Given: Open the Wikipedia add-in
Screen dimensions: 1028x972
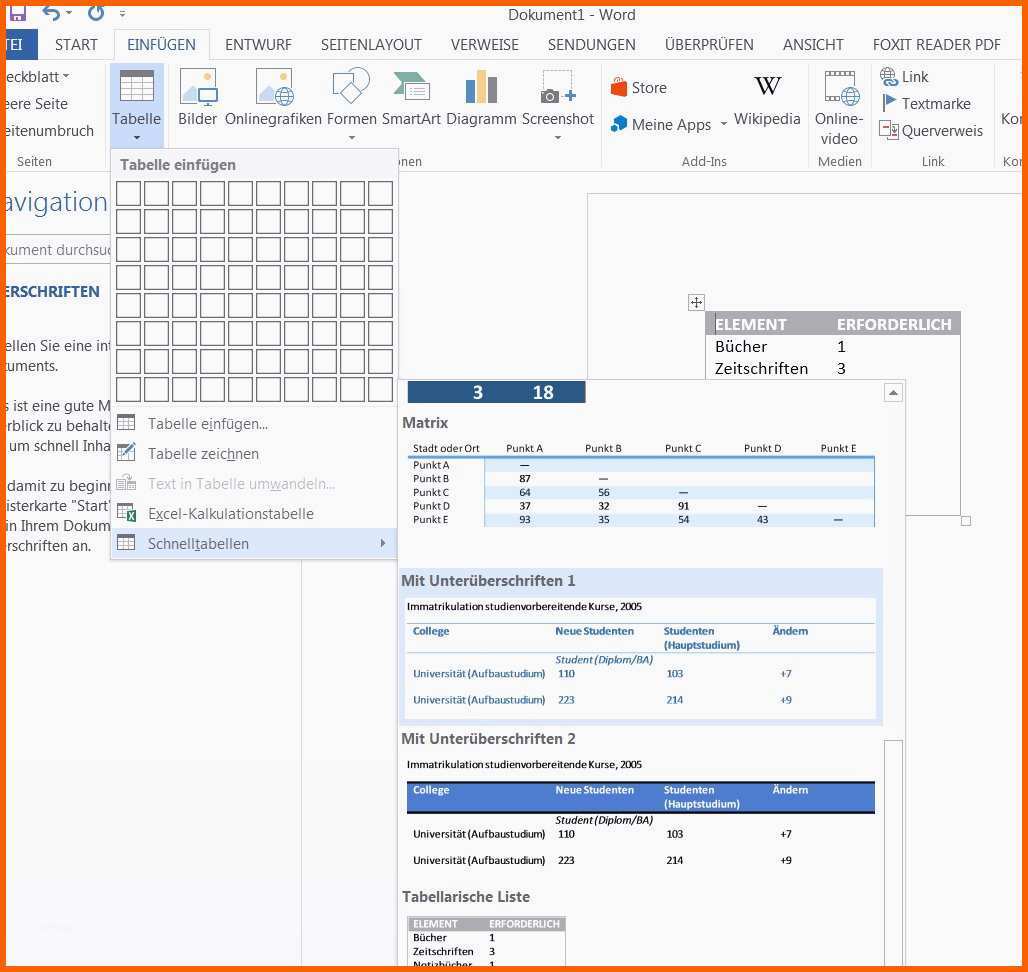Looking at the screenshot, I should click(x=767, y=88).
